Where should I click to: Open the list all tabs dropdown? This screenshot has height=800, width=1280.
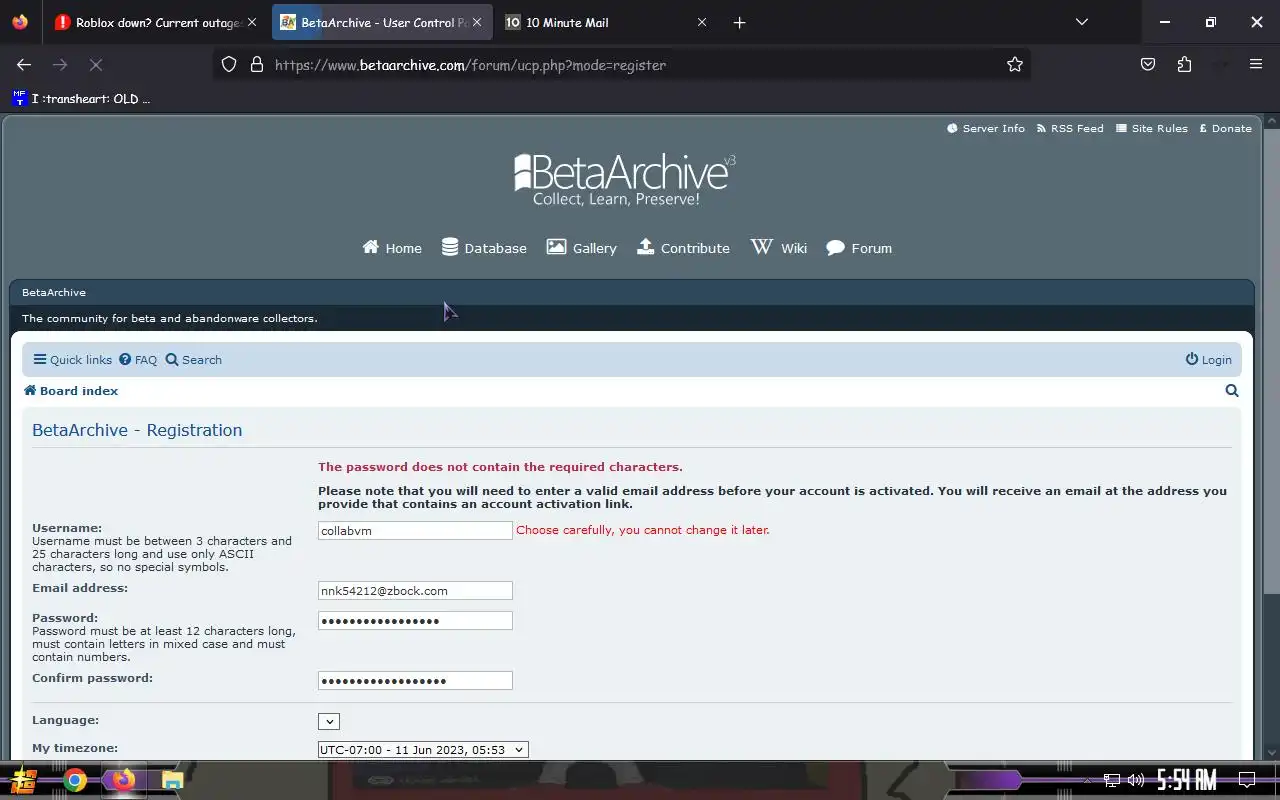pyautogui.click(x=1081, y=22)
